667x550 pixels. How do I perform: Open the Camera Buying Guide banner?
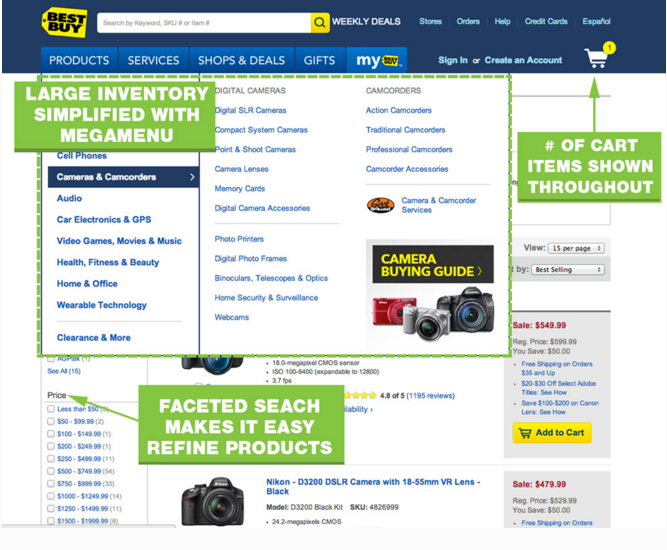tap(433, 264)
